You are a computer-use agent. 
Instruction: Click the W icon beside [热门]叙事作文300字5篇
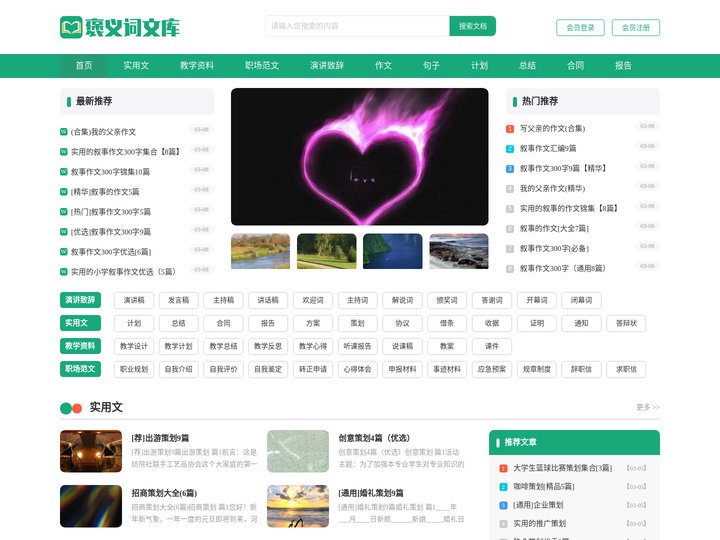click(64, 212)
